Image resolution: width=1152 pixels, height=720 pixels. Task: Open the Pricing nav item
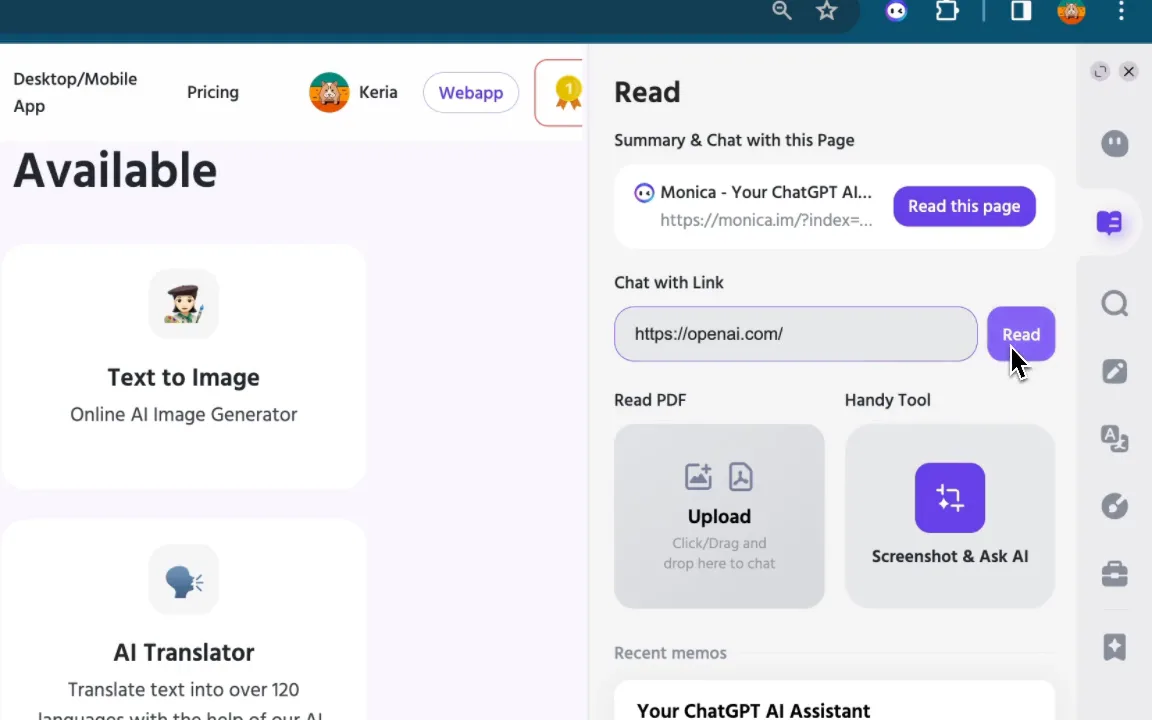(213, 93)
